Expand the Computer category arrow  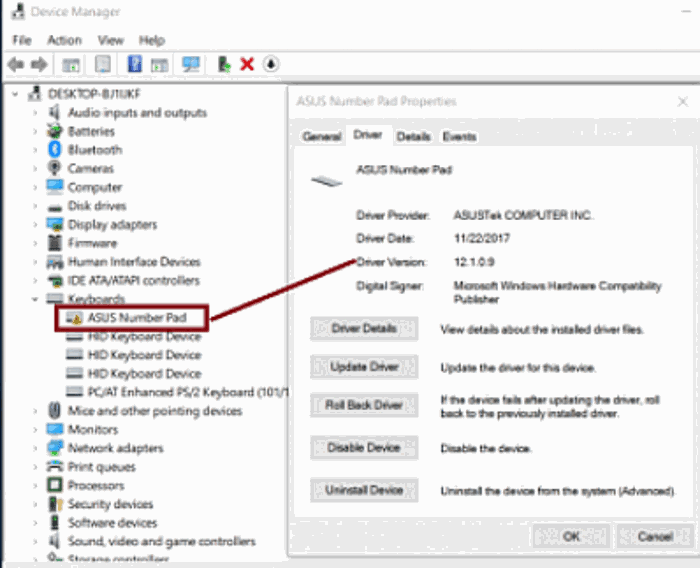click(35, 187)
